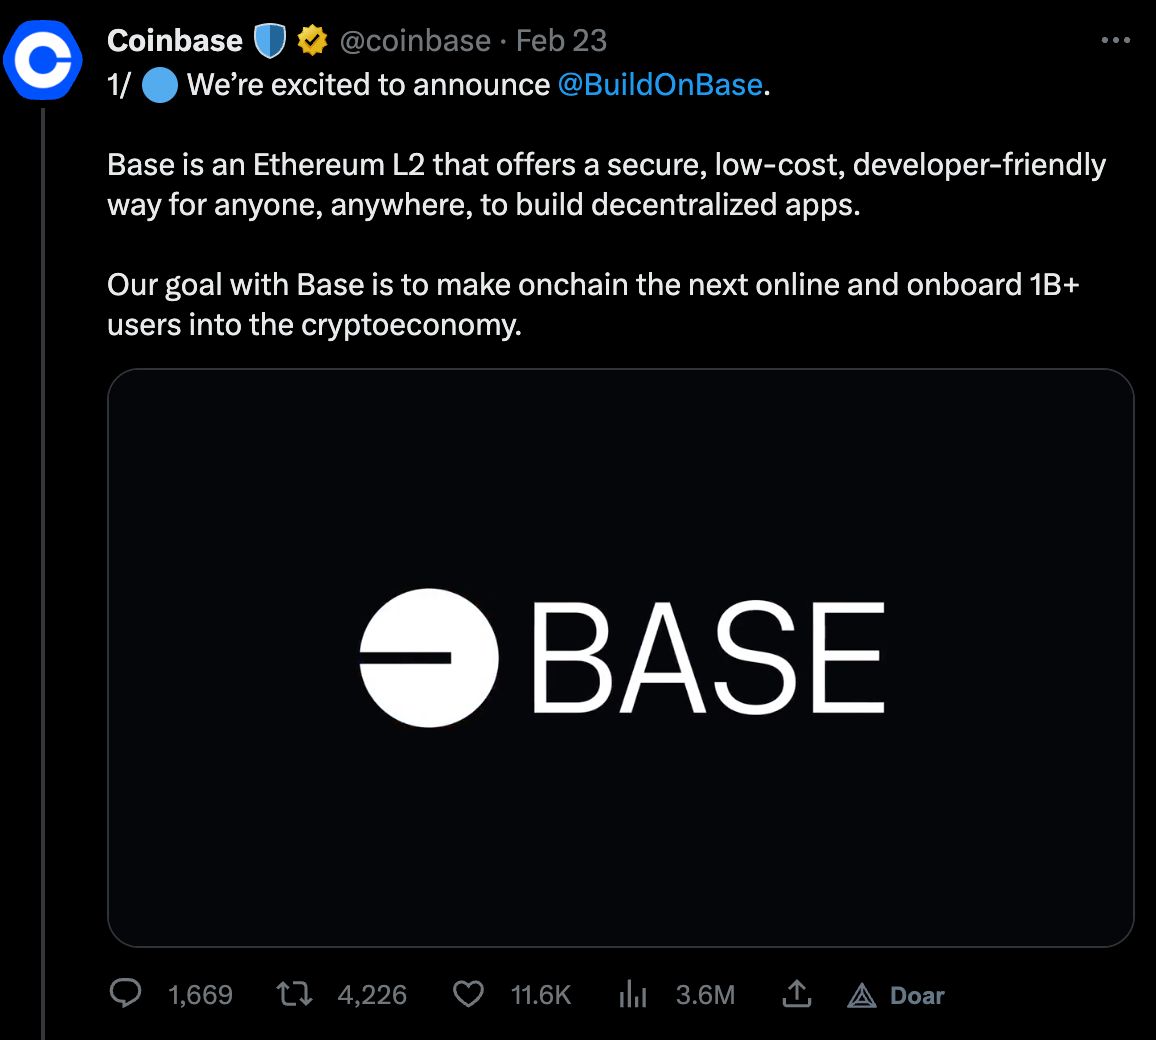This screenshot has width=1156, height=1040.
Task: Click the reply speech bubble icon
Action: [125, 994]
